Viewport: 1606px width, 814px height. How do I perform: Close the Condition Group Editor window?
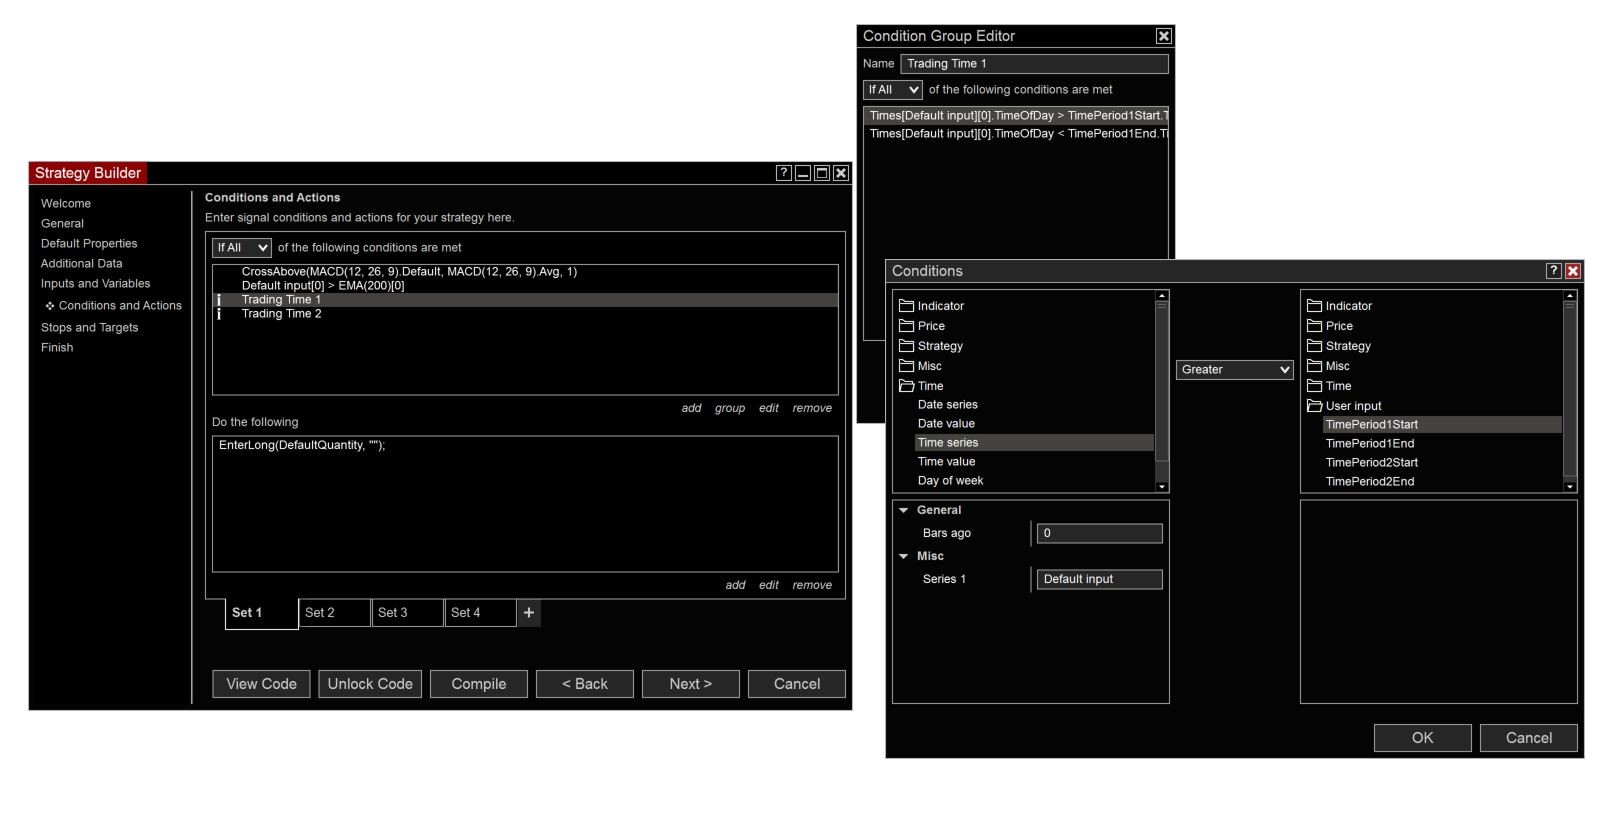click(1164, 36)
